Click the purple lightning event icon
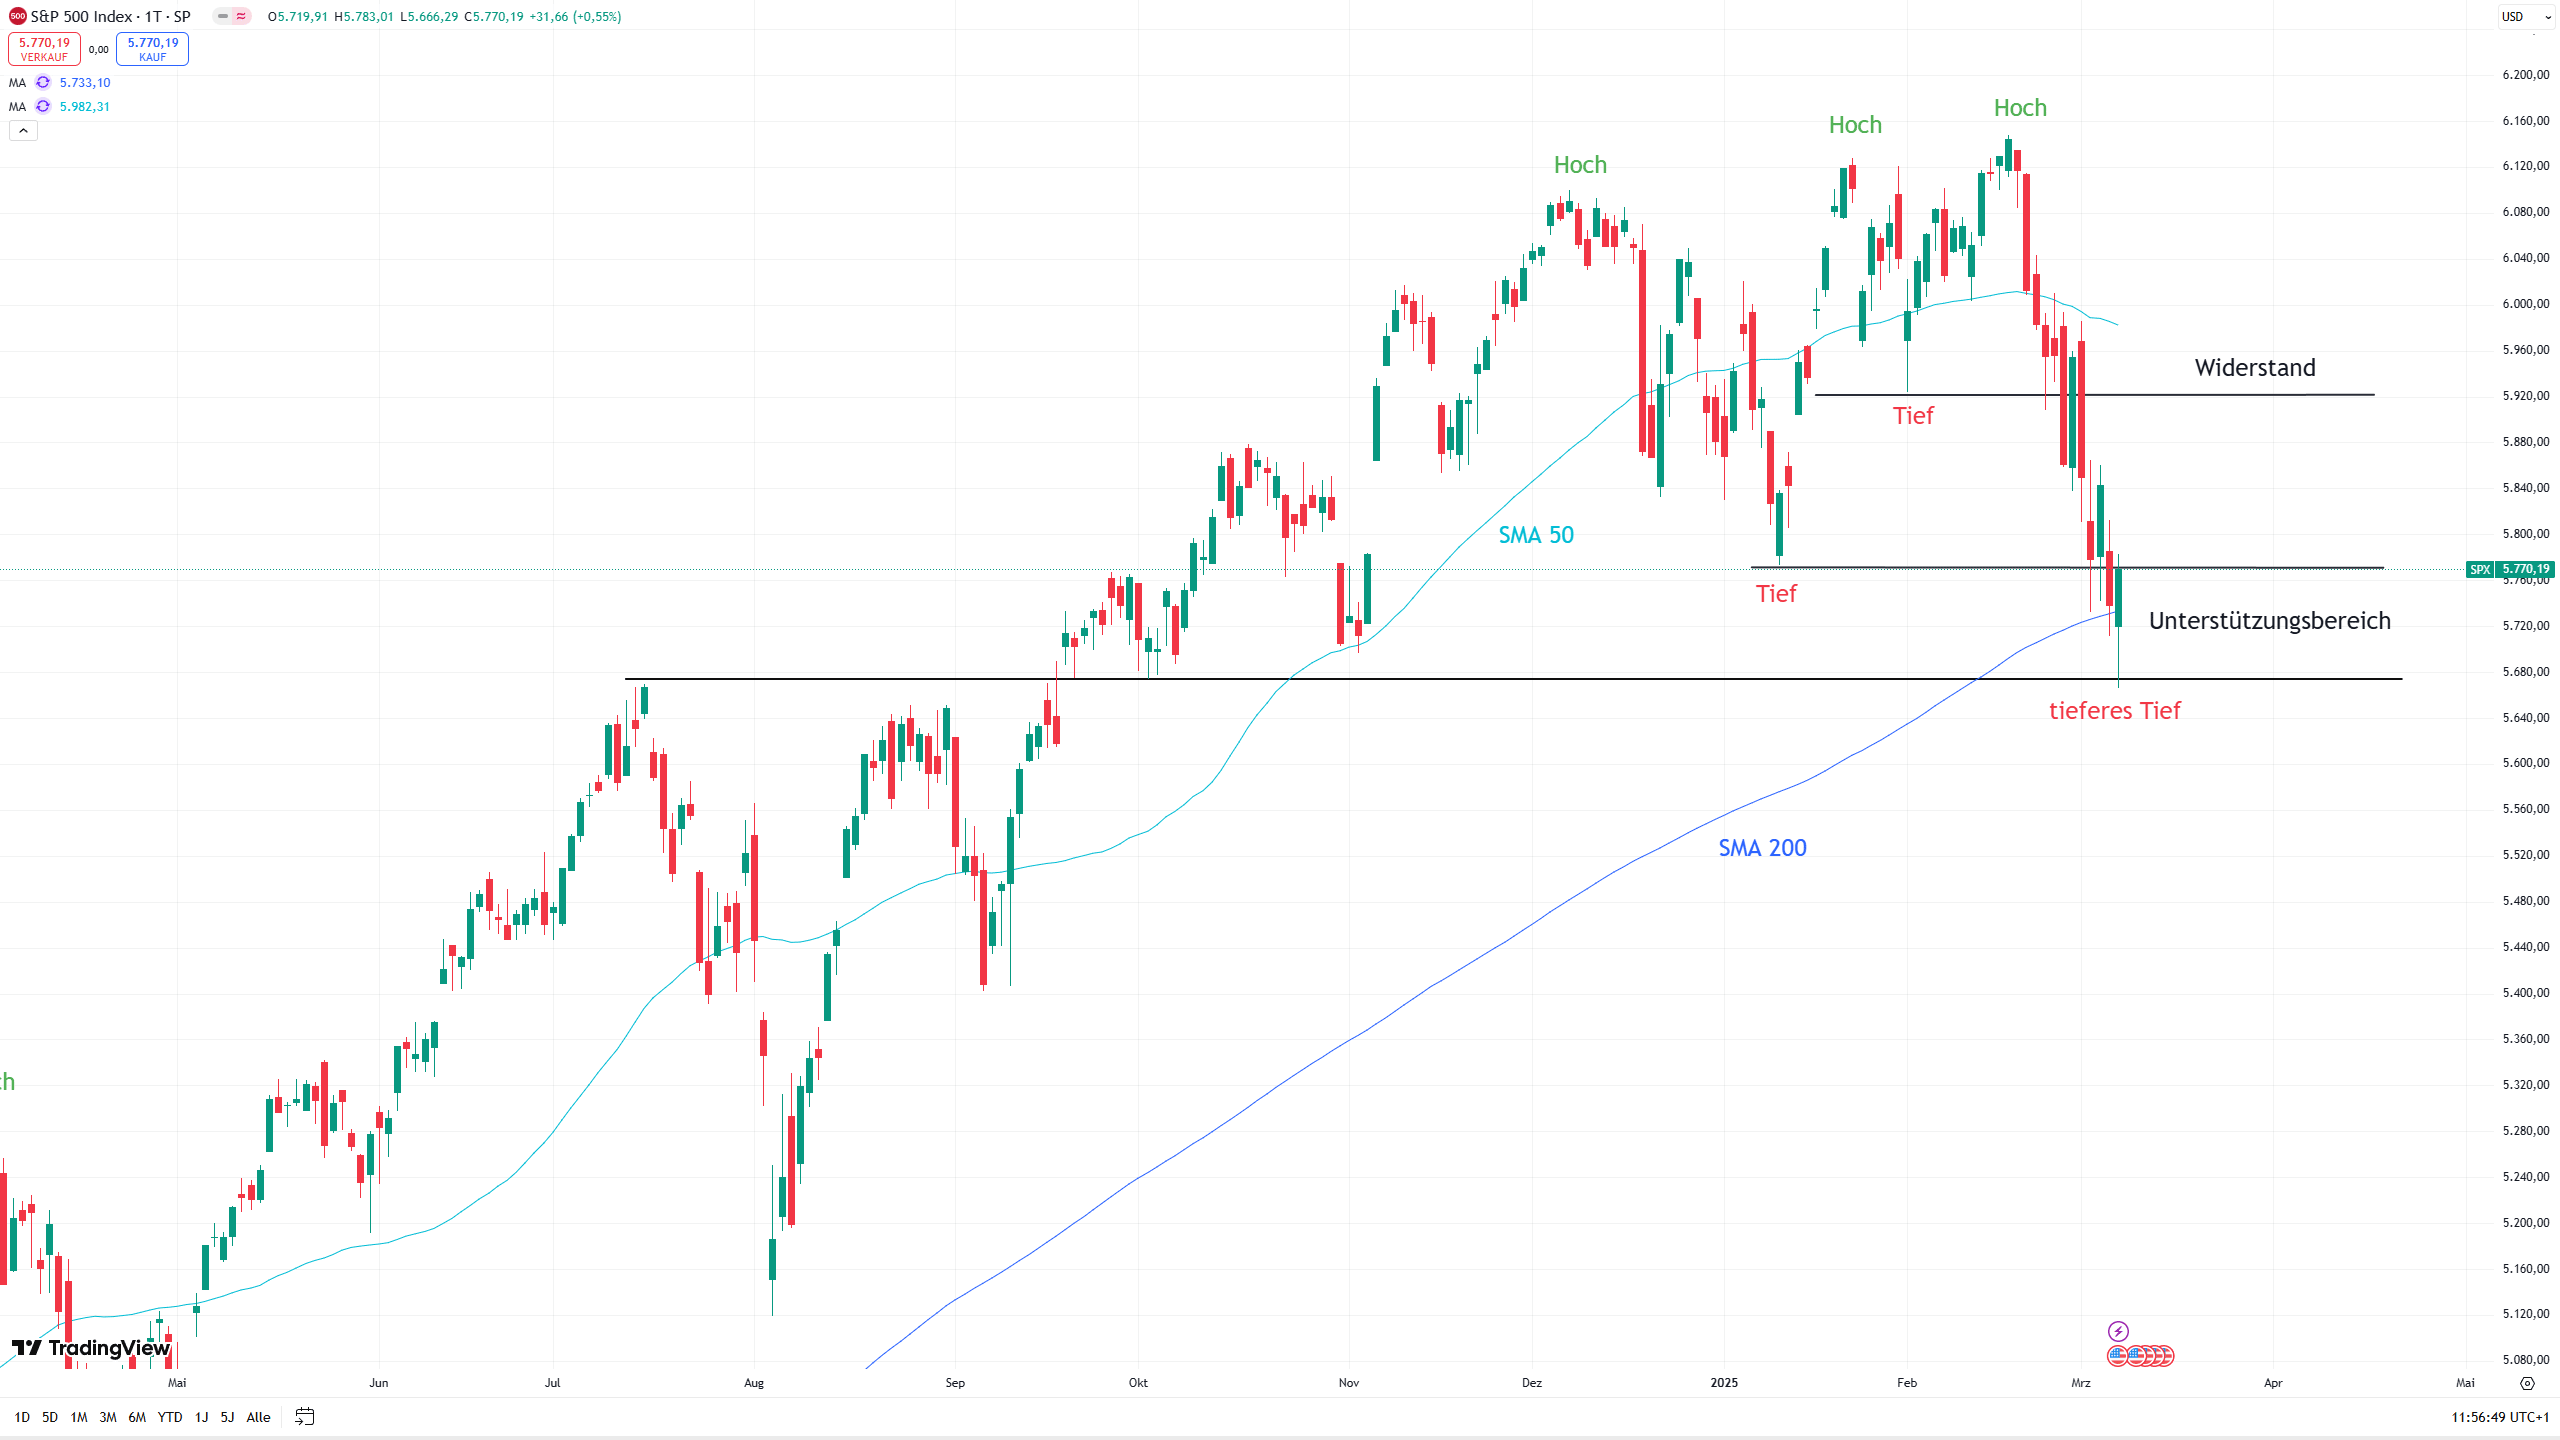This screenshot has width=2560, height=1440. [2118, 1331]
